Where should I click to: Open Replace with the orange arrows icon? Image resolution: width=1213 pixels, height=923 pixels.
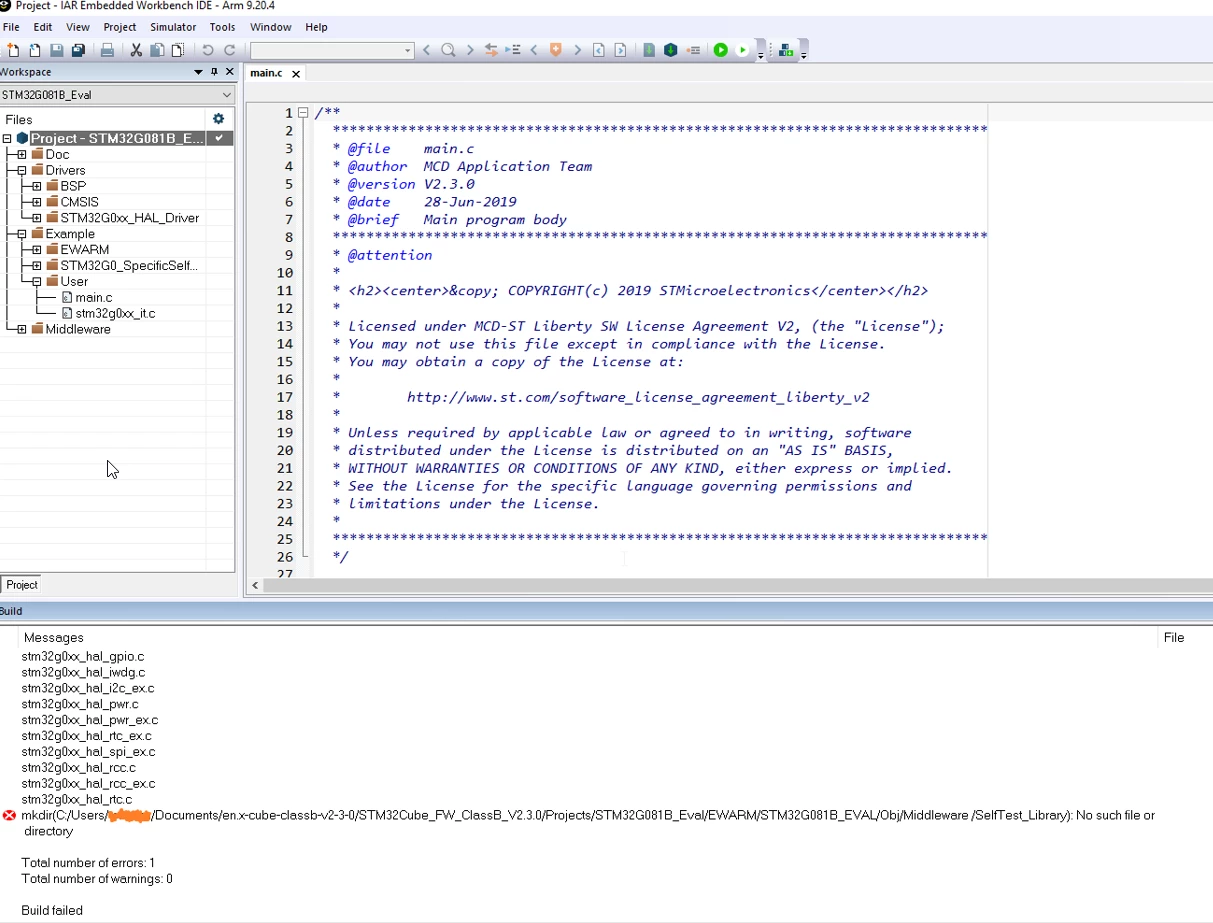pos(491,50)
